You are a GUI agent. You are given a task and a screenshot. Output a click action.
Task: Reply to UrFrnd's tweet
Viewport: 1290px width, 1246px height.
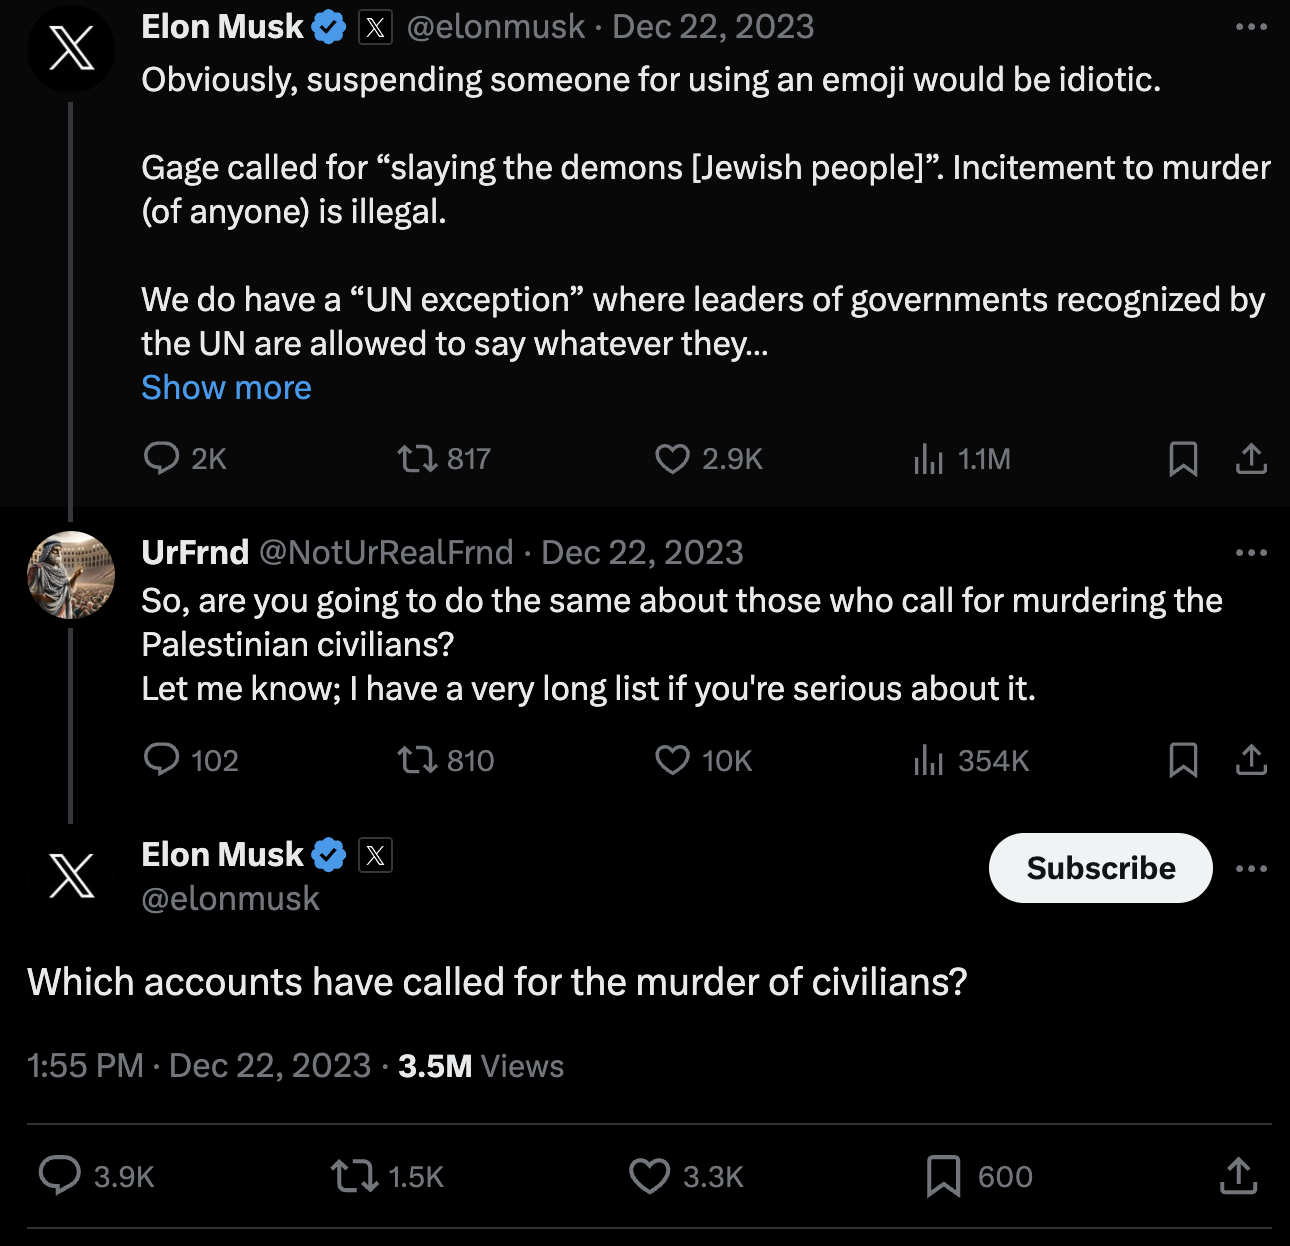(162, 760)
